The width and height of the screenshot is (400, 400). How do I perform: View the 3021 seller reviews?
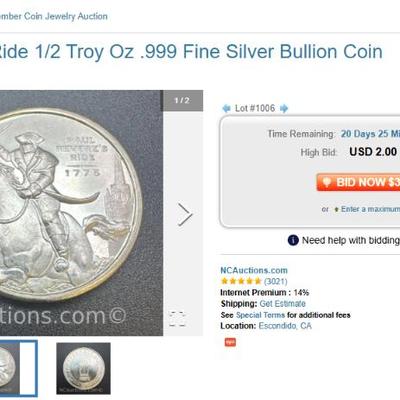pos(276,281)
